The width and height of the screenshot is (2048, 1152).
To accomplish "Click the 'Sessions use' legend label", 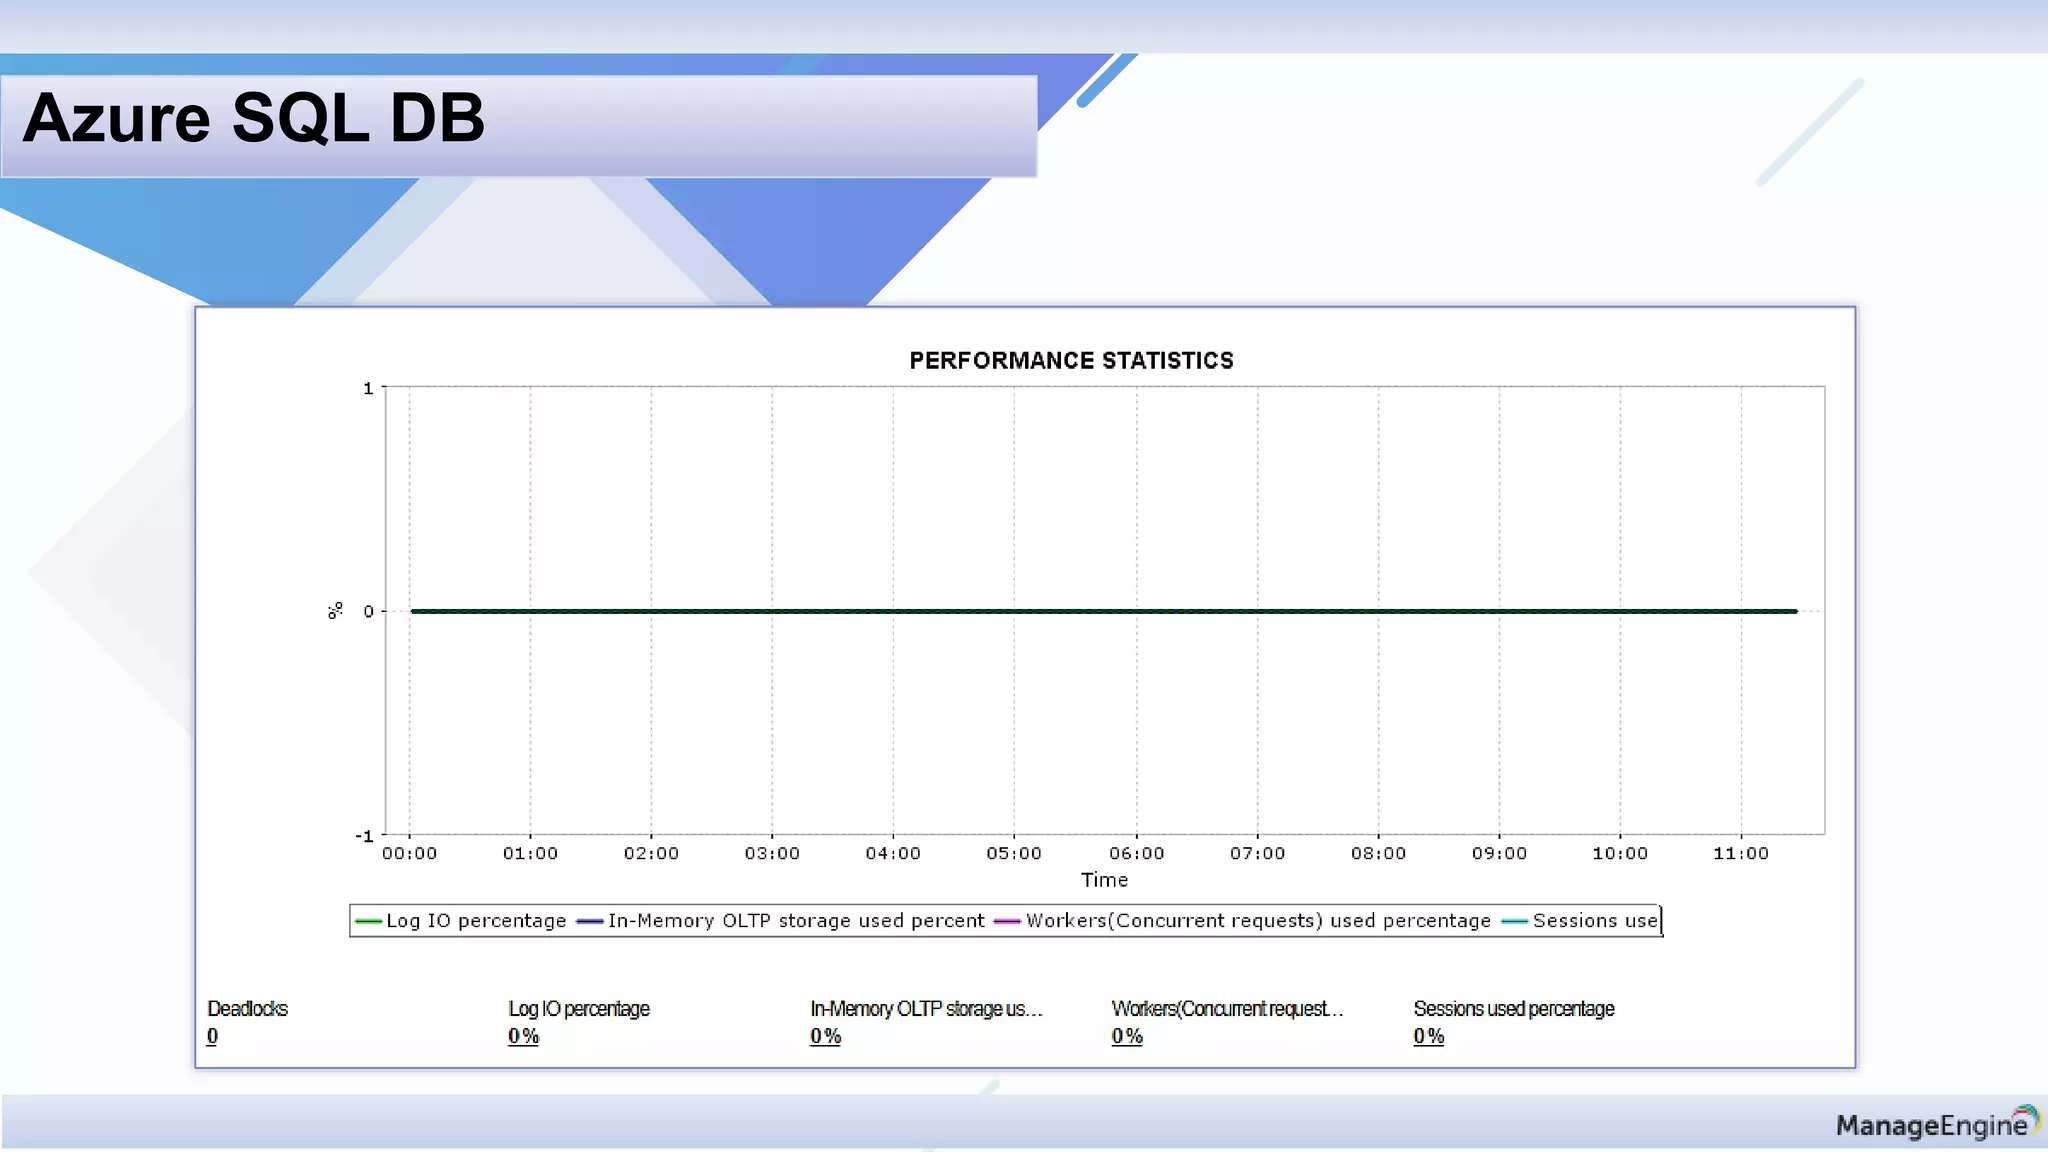I will pos(1595,921).
